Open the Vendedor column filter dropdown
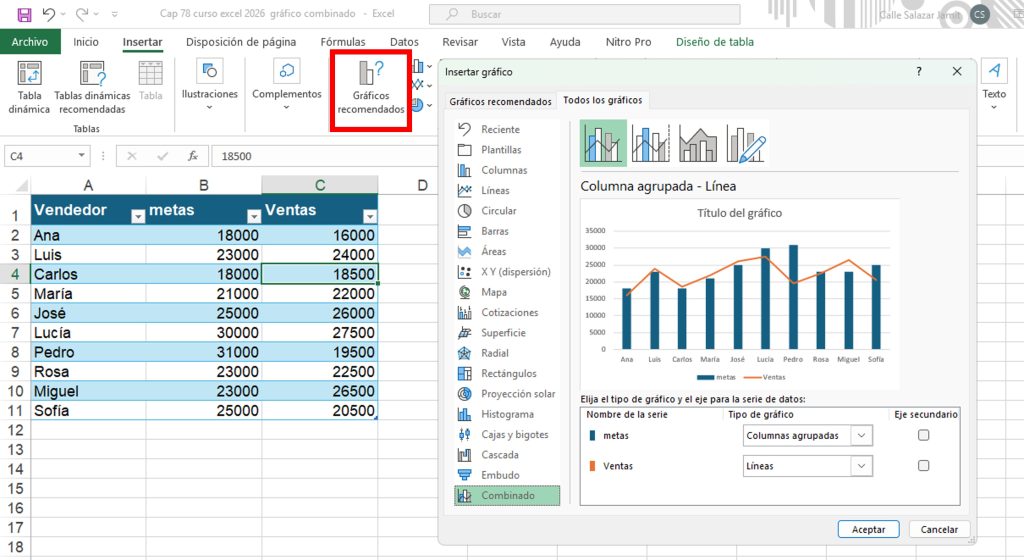The width and height of the screenshot is (1024, 560). click(x=138, y=217)
